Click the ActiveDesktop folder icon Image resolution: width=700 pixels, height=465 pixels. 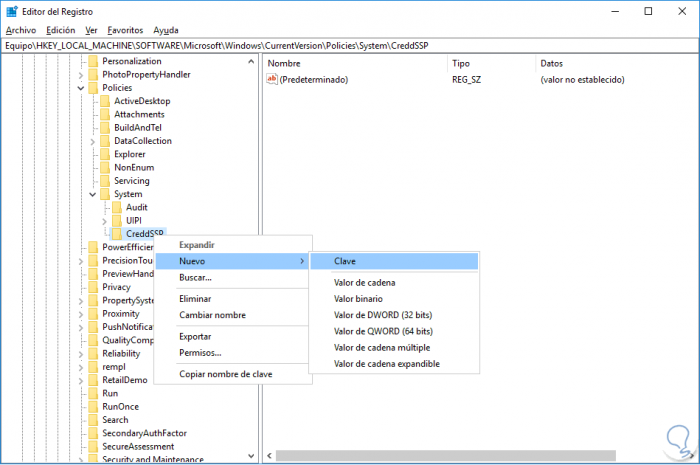tap(105, 101)
